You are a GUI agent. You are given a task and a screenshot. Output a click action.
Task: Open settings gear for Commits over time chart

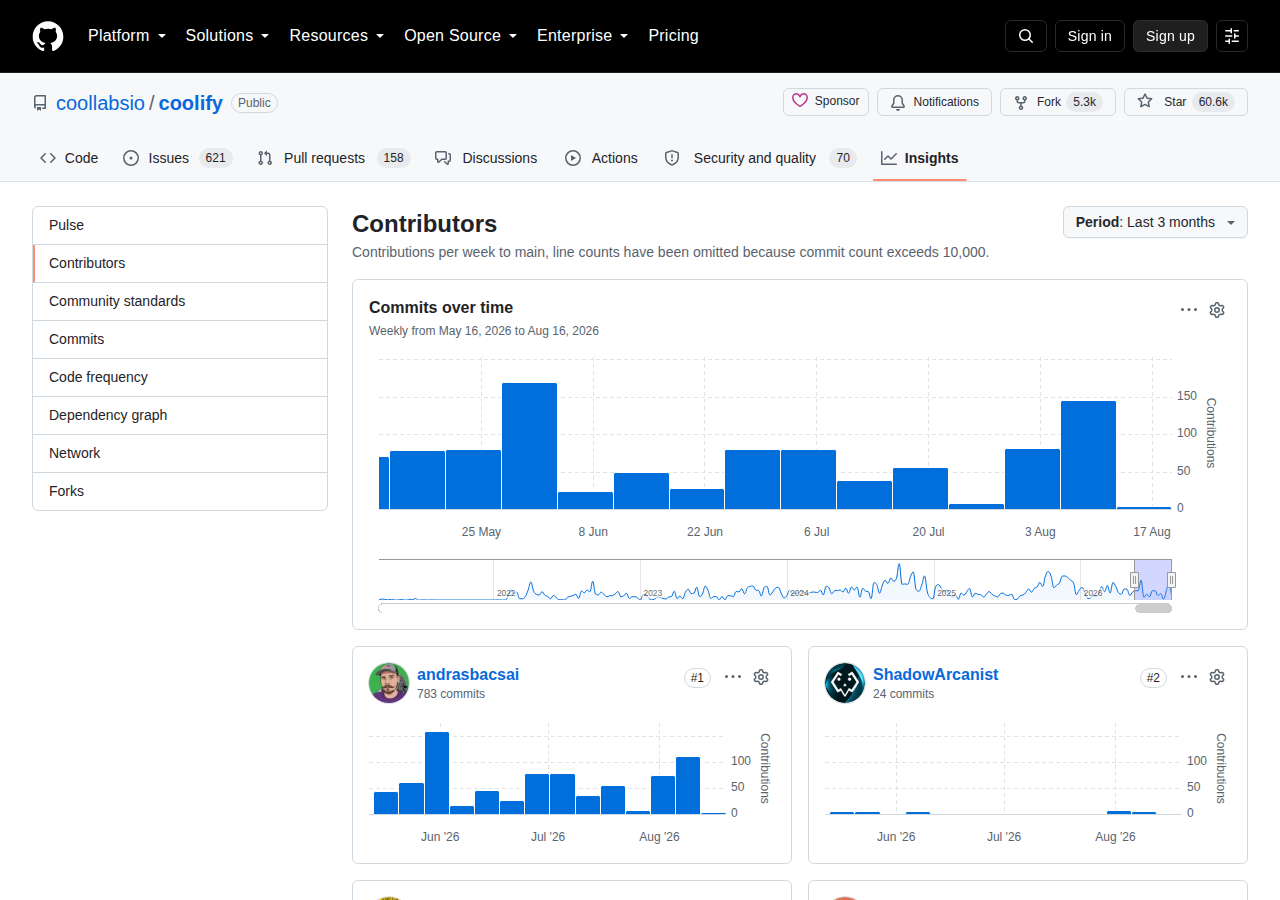(1217, 310)
